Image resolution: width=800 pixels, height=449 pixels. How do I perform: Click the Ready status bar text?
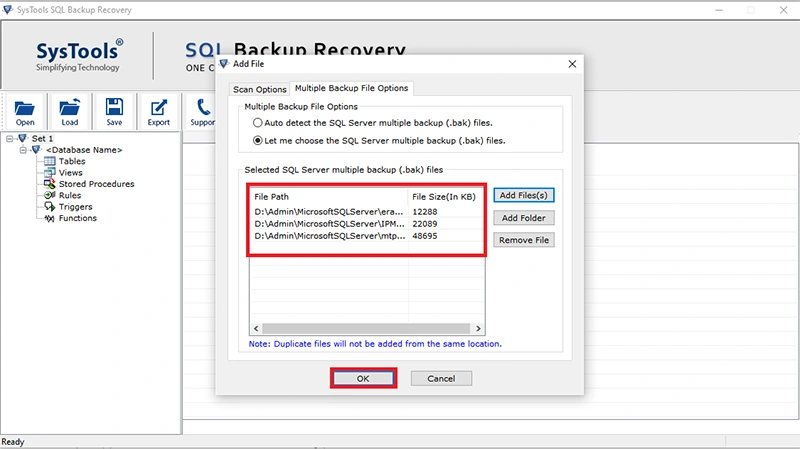pyautogui.click(x=13, y=442)
